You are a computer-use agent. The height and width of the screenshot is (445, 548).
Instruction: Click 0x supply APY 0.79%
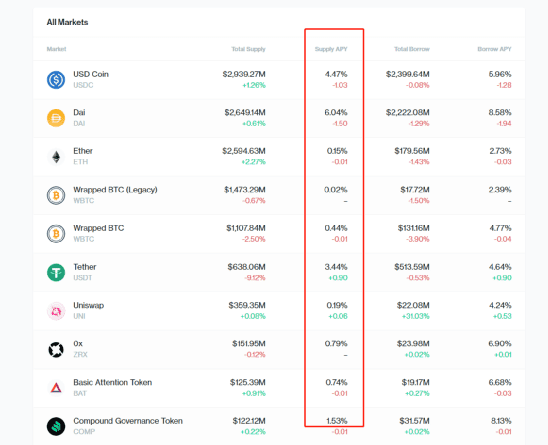point(336,344)
